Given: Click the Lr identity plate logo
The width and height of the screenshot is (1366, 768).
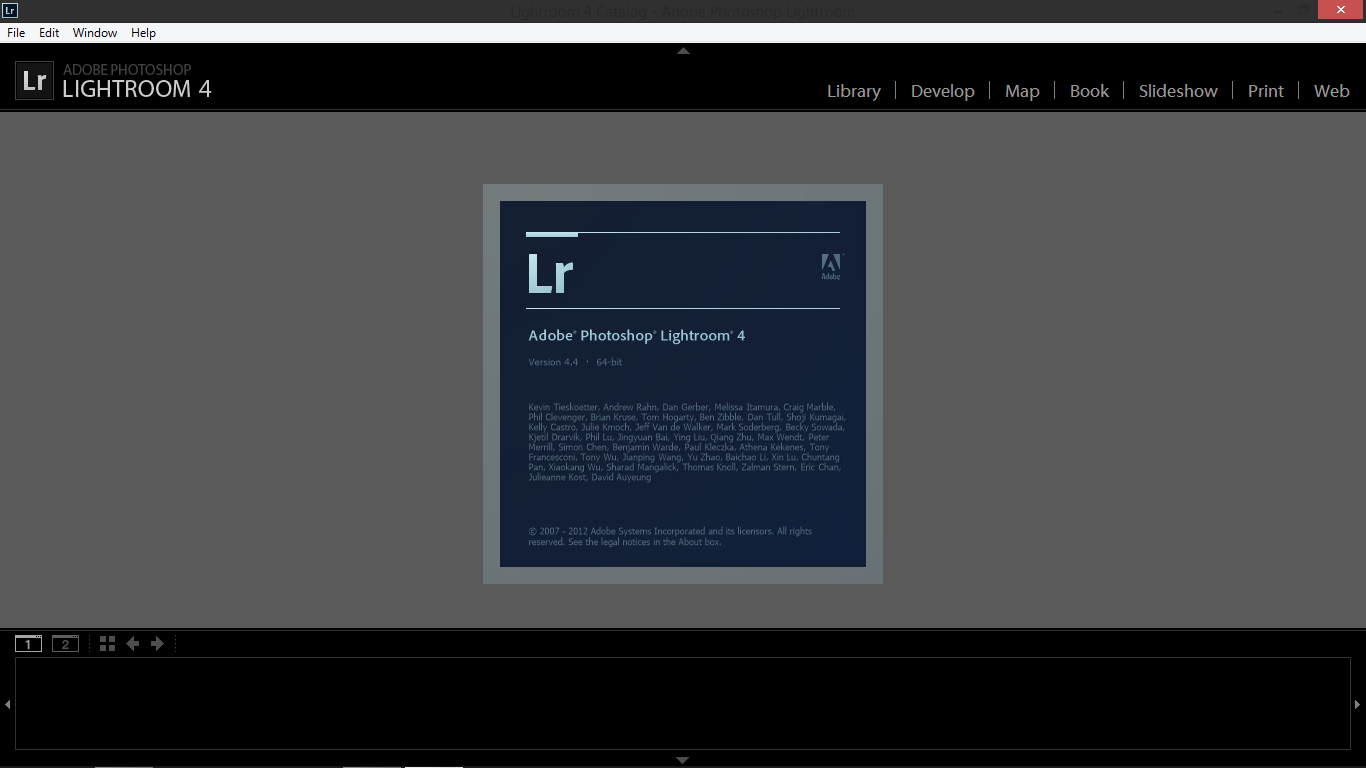Looking at the screenshot, I should click(34, 81).
